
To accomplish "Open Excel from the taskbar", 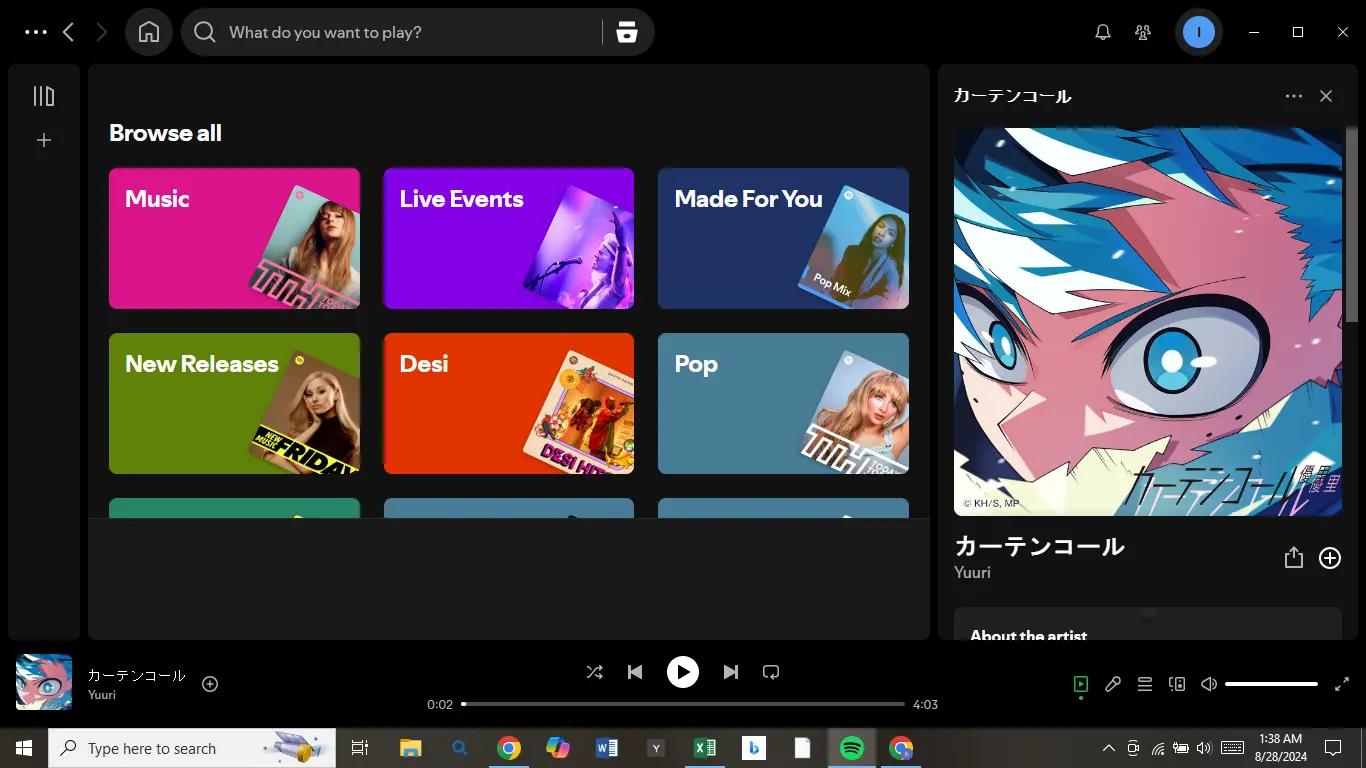I will click(704, 748).
